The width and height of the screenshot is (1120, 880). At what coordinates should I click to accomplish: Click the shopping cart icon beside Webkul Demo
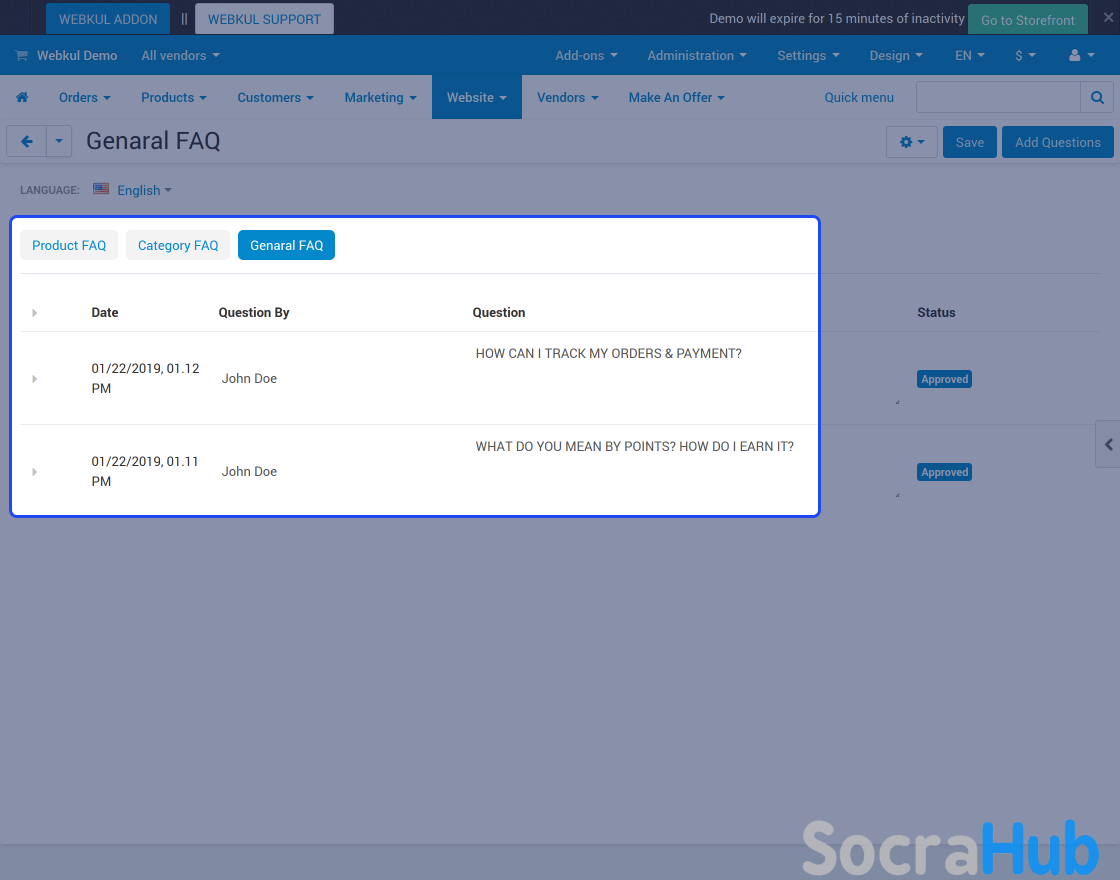pyautogui.click(x=21, y=56)
